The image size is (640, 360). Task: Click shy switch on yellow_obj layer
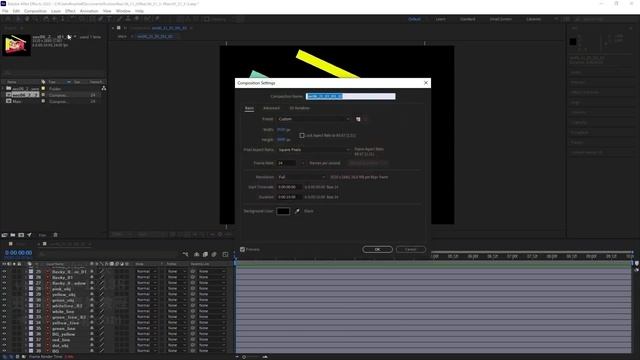[92, 294]
